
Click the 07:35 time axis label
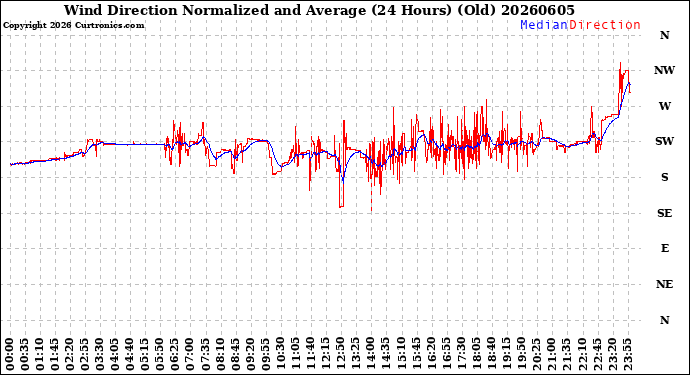(205, 354)
